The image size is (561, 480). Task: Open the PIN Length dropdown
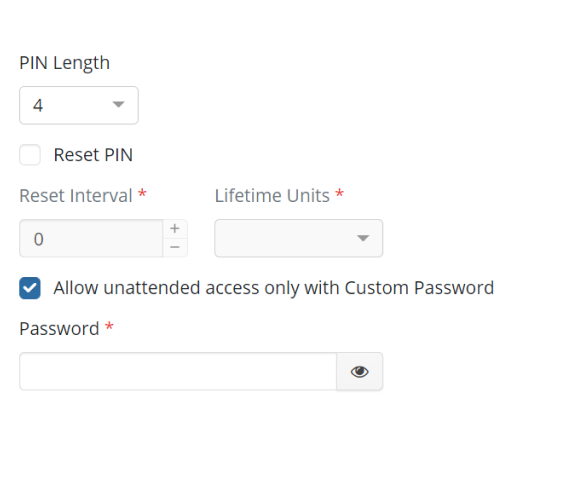(79, 105)
